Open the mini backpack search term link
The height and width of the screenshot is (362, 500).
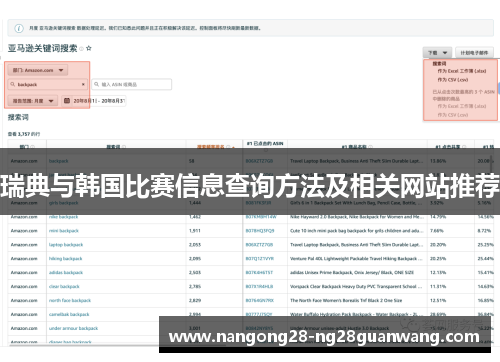[x=64, y=231]
